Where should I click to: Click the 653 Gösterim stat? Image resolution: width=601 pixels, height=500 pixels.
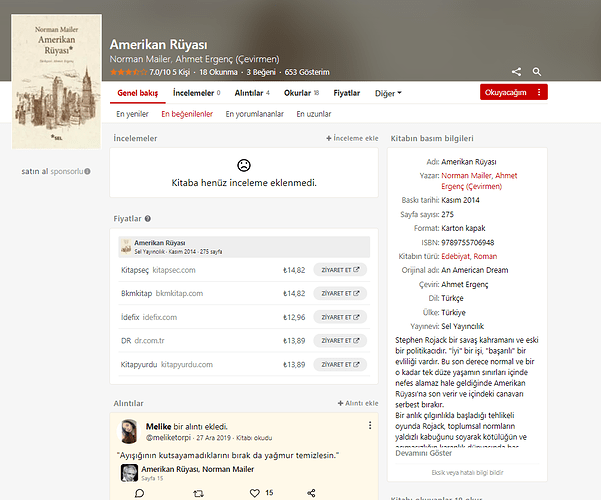click(307, 72)
